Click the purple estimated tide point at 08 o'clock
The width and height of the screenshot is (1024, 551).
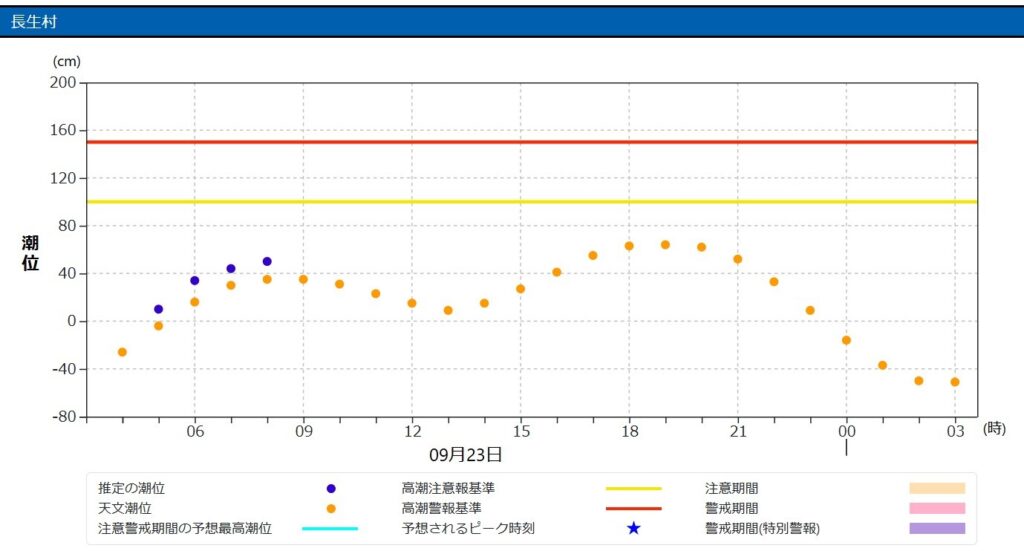(267, 262)
